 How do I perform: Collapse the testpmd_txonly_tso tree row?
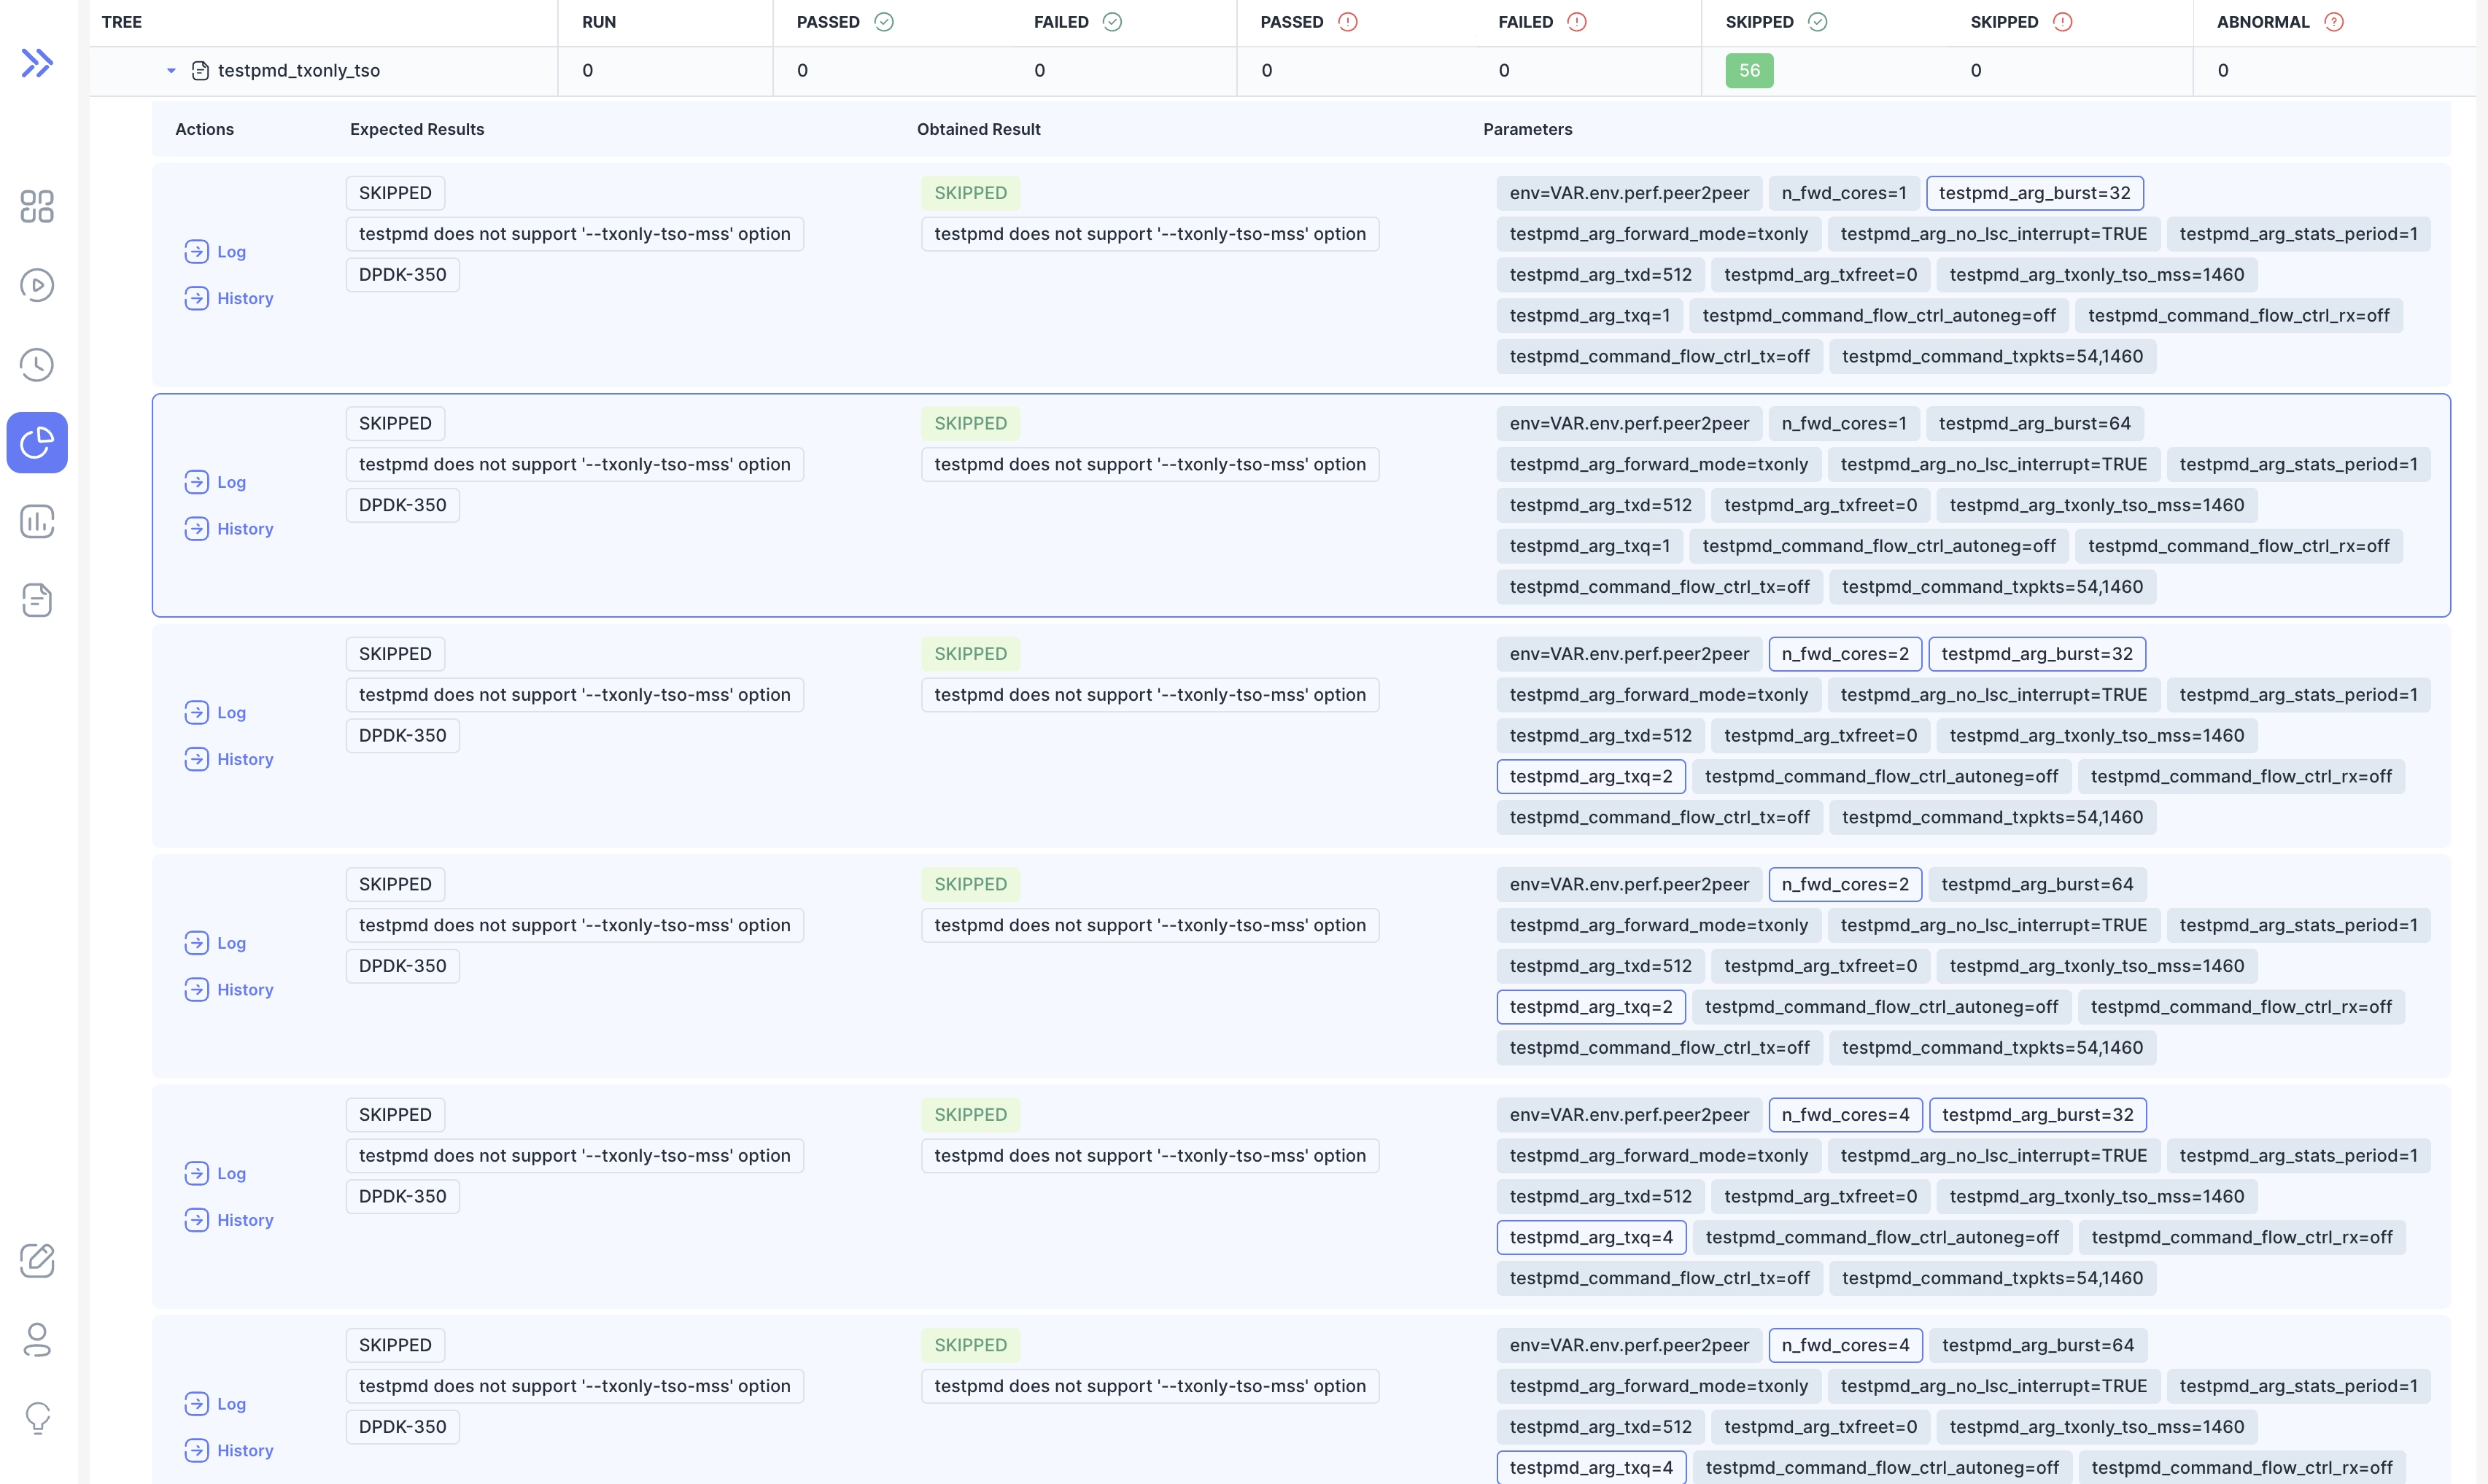click(171, 71)
